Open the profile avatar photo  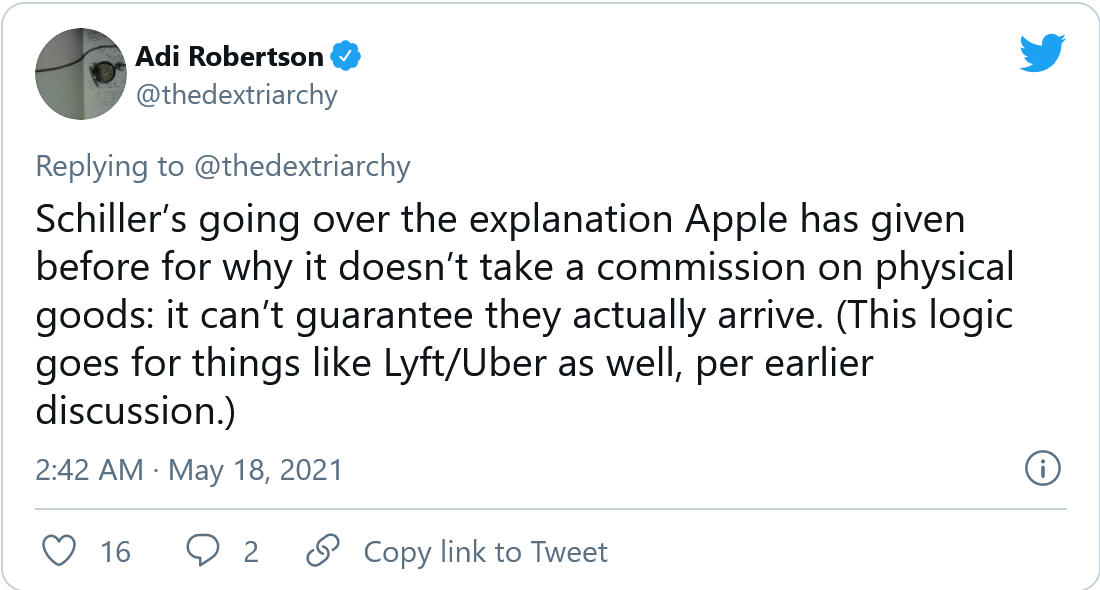click(80, 75)
